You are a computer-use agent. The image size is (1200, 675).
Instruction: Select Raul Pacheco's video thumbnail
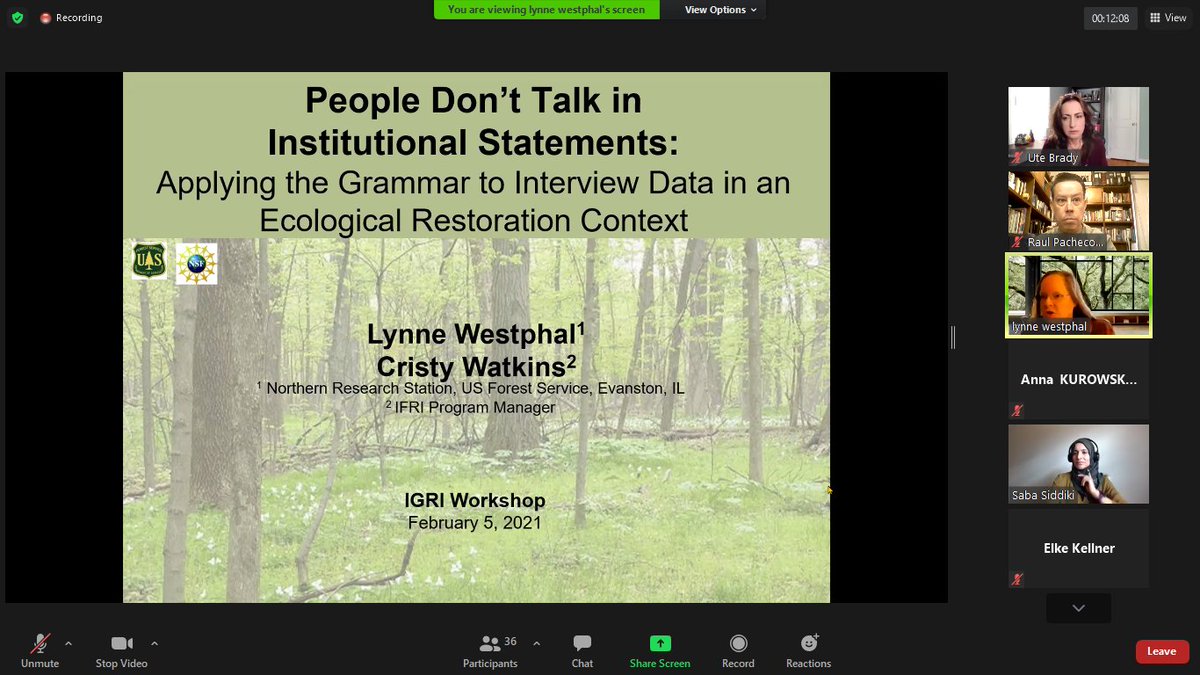(x=1078, y=210)
